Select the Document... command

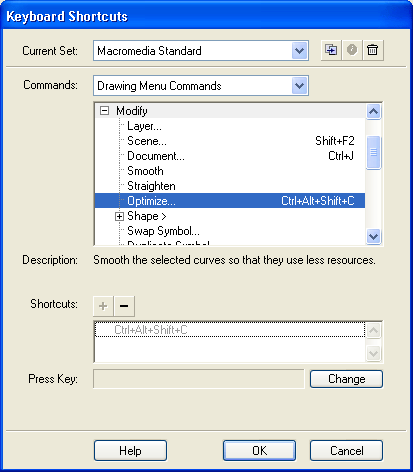156,156
